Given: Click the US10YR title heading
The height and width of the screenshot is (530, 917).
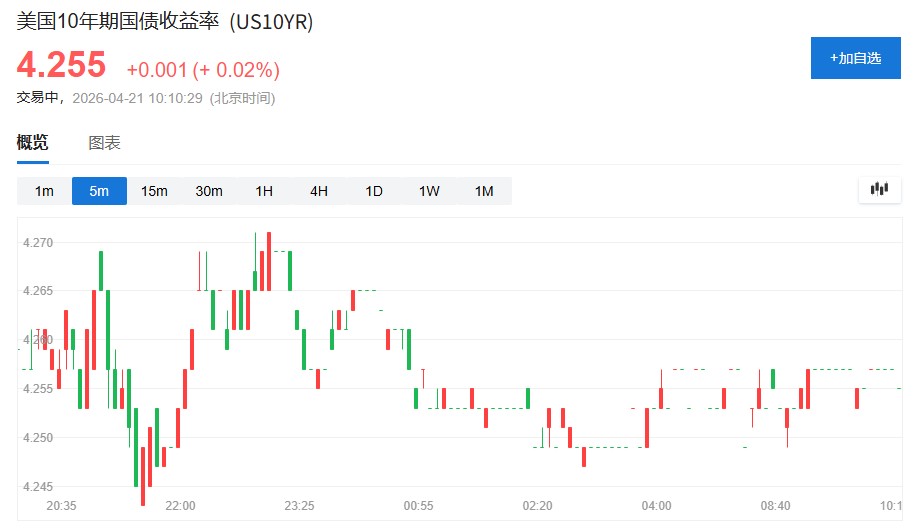Looking at the screenshot, I should (165, 22).
